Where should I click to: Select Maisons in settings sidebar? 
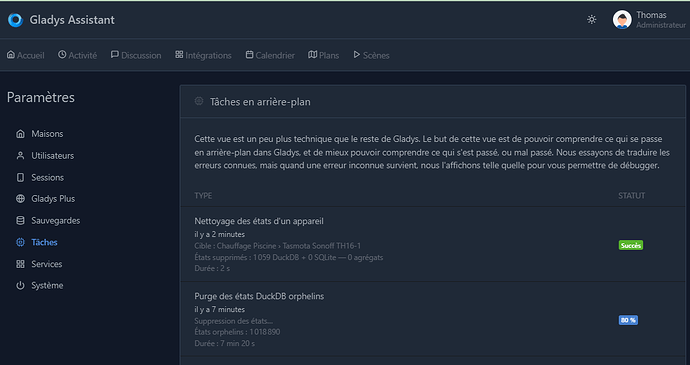[40, 134]
